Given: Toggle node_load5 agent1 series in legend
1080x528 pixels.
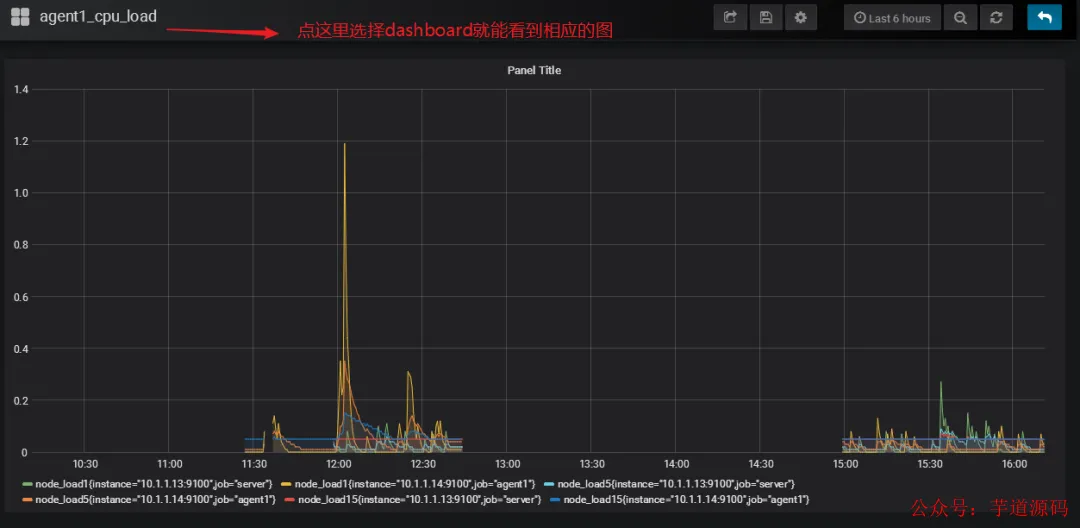Looking at the screenshot, I should point(156,499).
